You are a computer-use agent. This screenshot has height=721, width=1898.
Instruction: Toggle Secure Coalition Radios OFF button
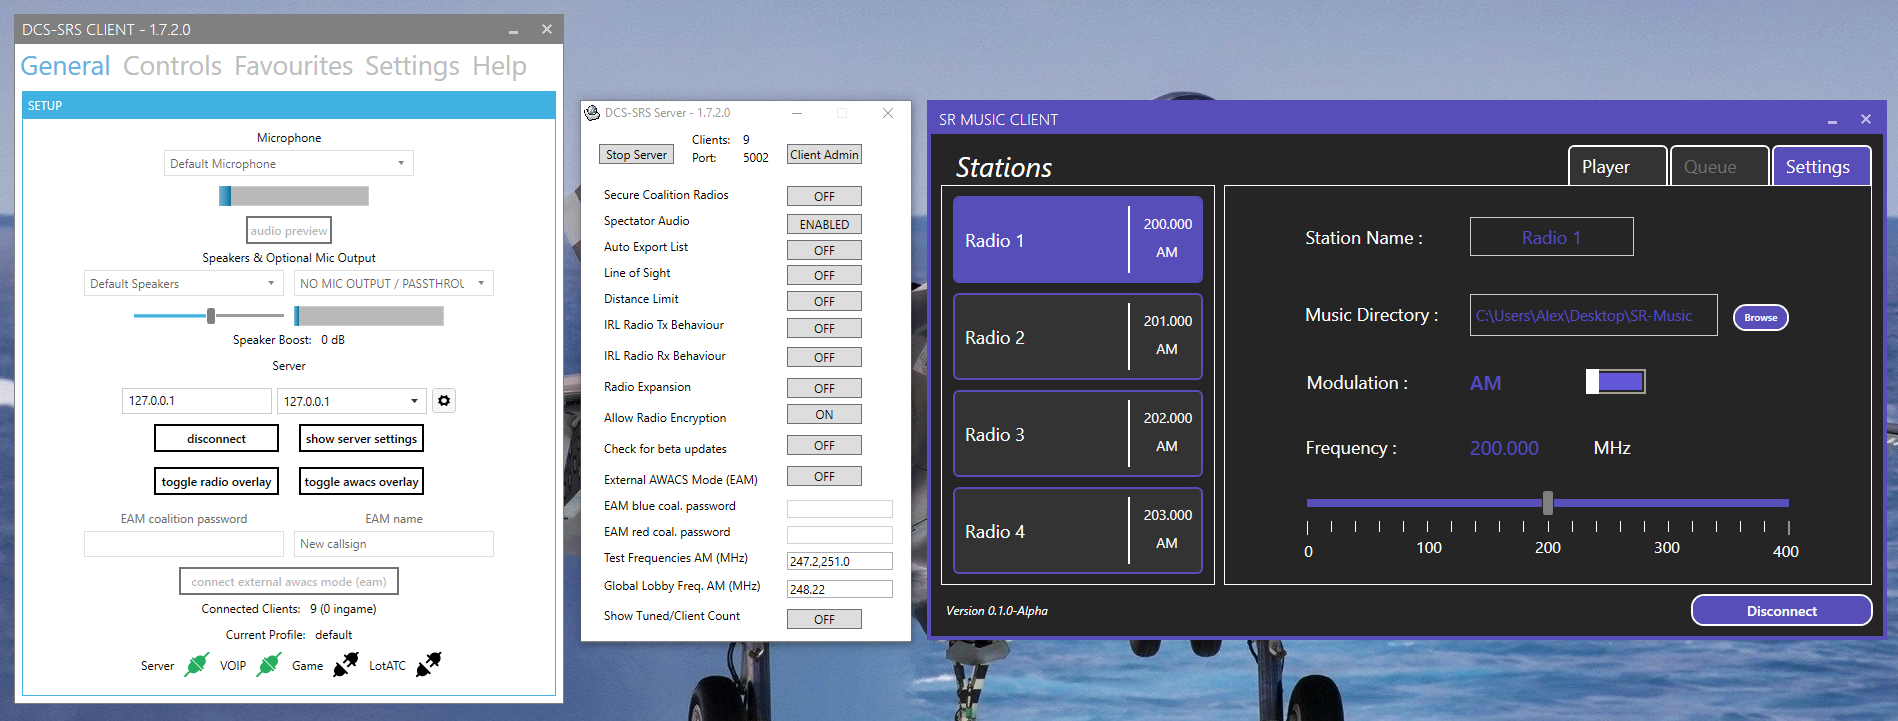pyautogui.click(x=824, y=196)
